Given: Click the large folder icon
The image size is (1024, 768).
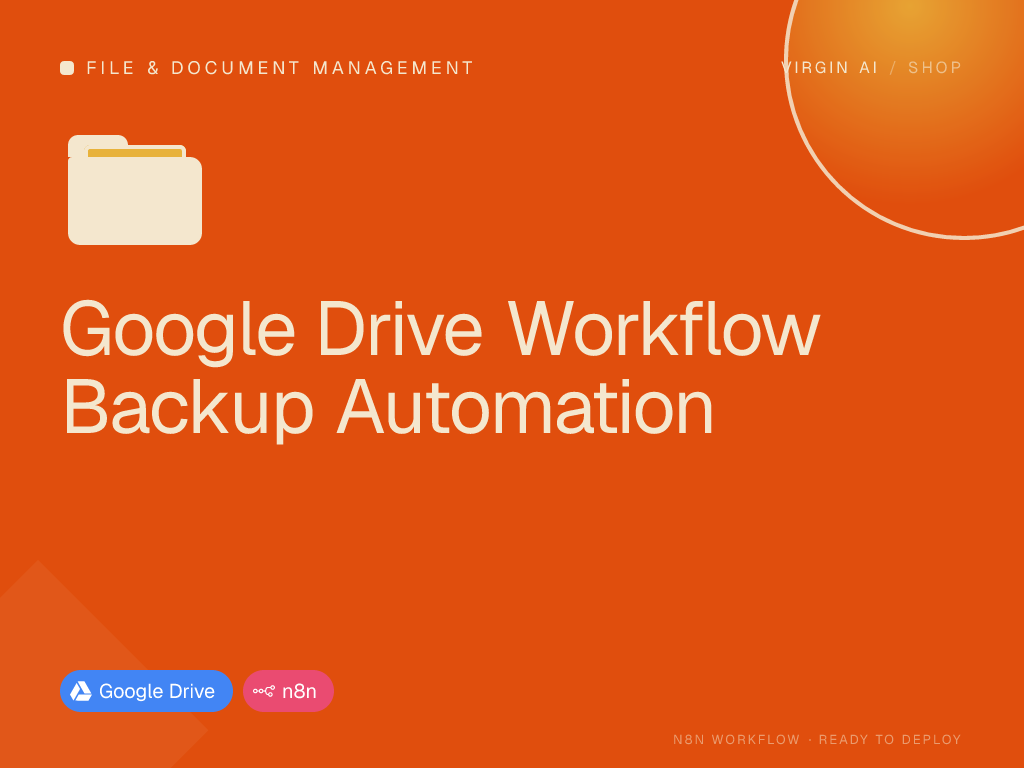Looking at the screenshot, I should click(135, 190).
